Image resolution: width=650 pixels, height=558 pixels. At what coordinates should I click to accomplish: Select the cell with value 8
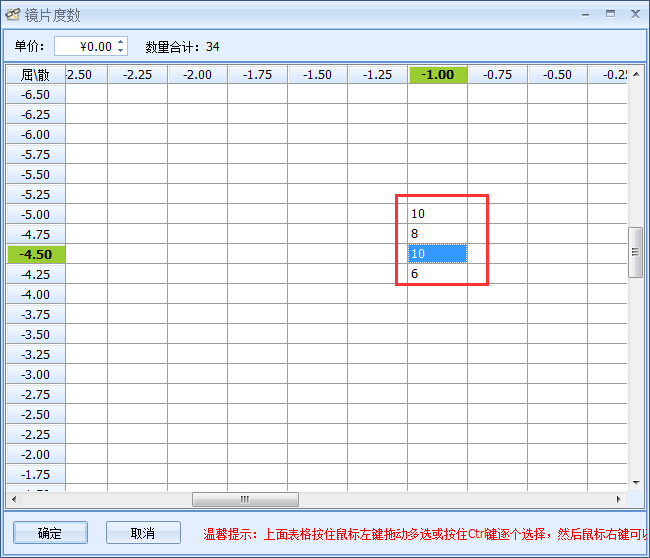437,234
